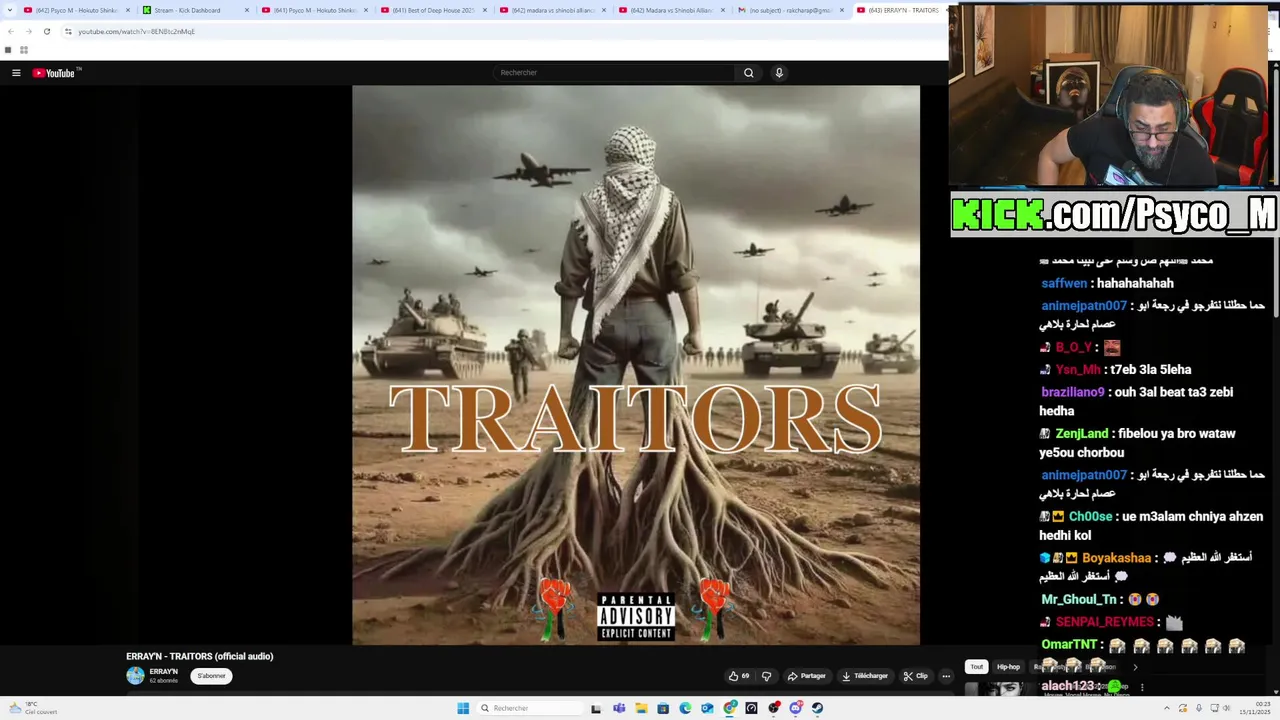The width and height of the screenshot is (1280, 720).
Task: Open Task View from the taskbar
Action: 596,708
